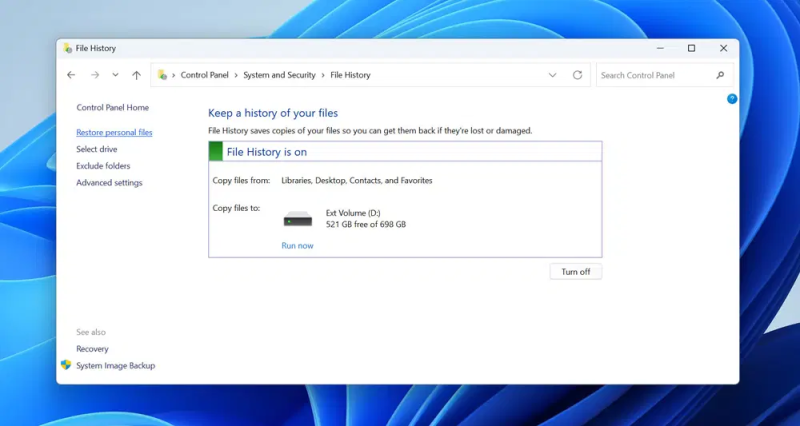Click the 'File History is on' status text
The image size is (800, 426).
(267, 152)
